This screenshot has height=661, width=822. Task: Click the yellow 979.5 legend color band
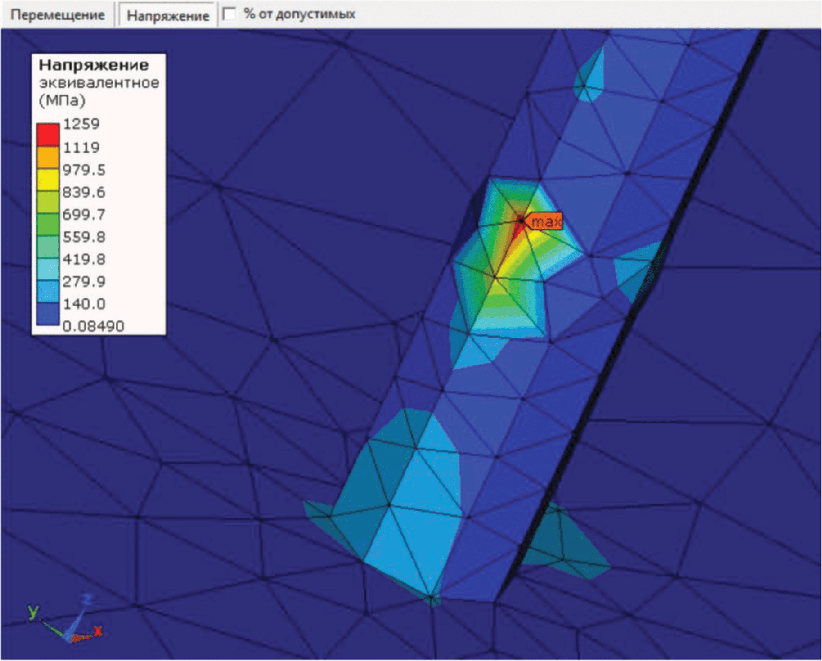[48, 180]
